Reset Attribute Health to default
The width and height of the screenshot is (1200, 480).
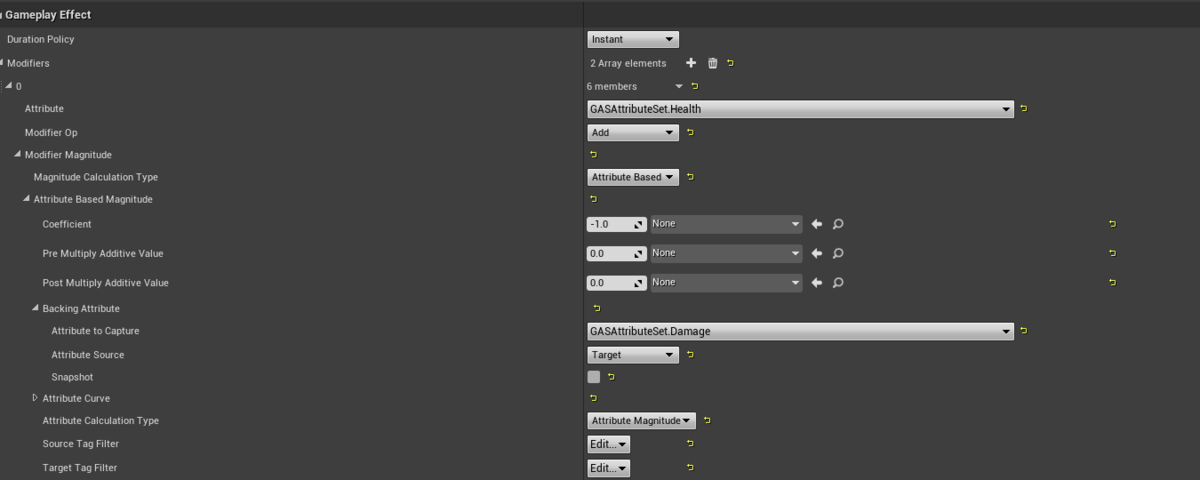1024,109
